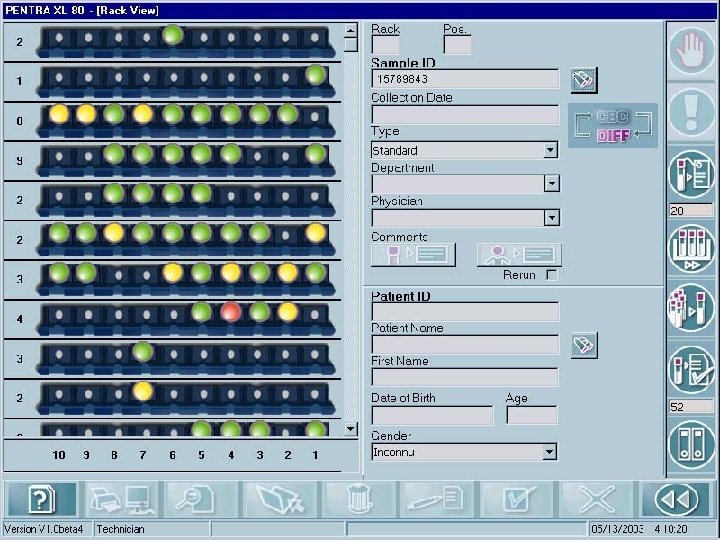Click the double-arrow back button

click(675, 500)
